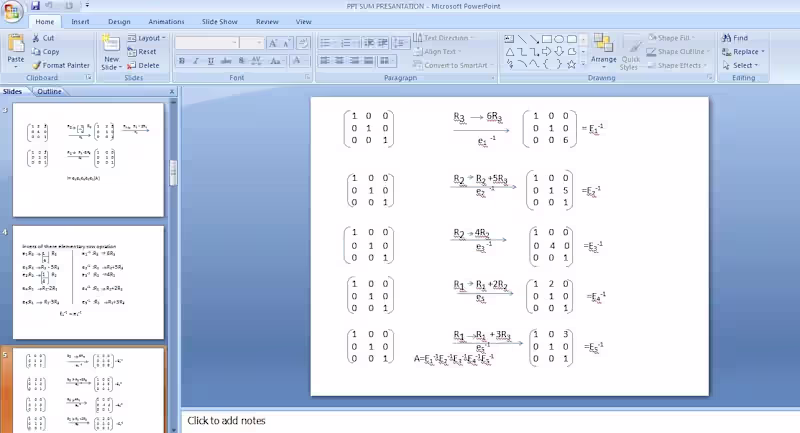The image size is (800, 433).
Task: Open the Office Button menu
Action: coord(11,11)
